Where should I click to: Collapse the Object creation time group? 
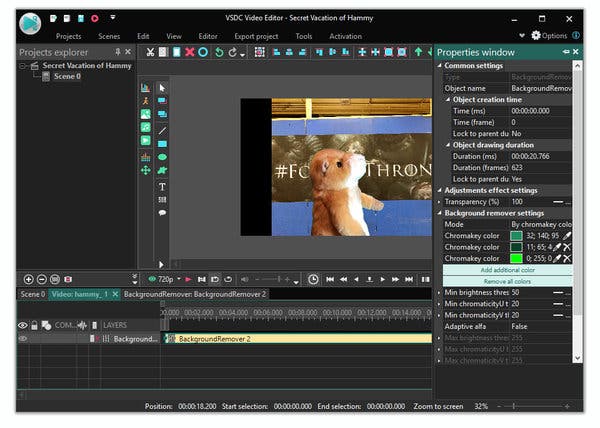click(x=448, y=99)
